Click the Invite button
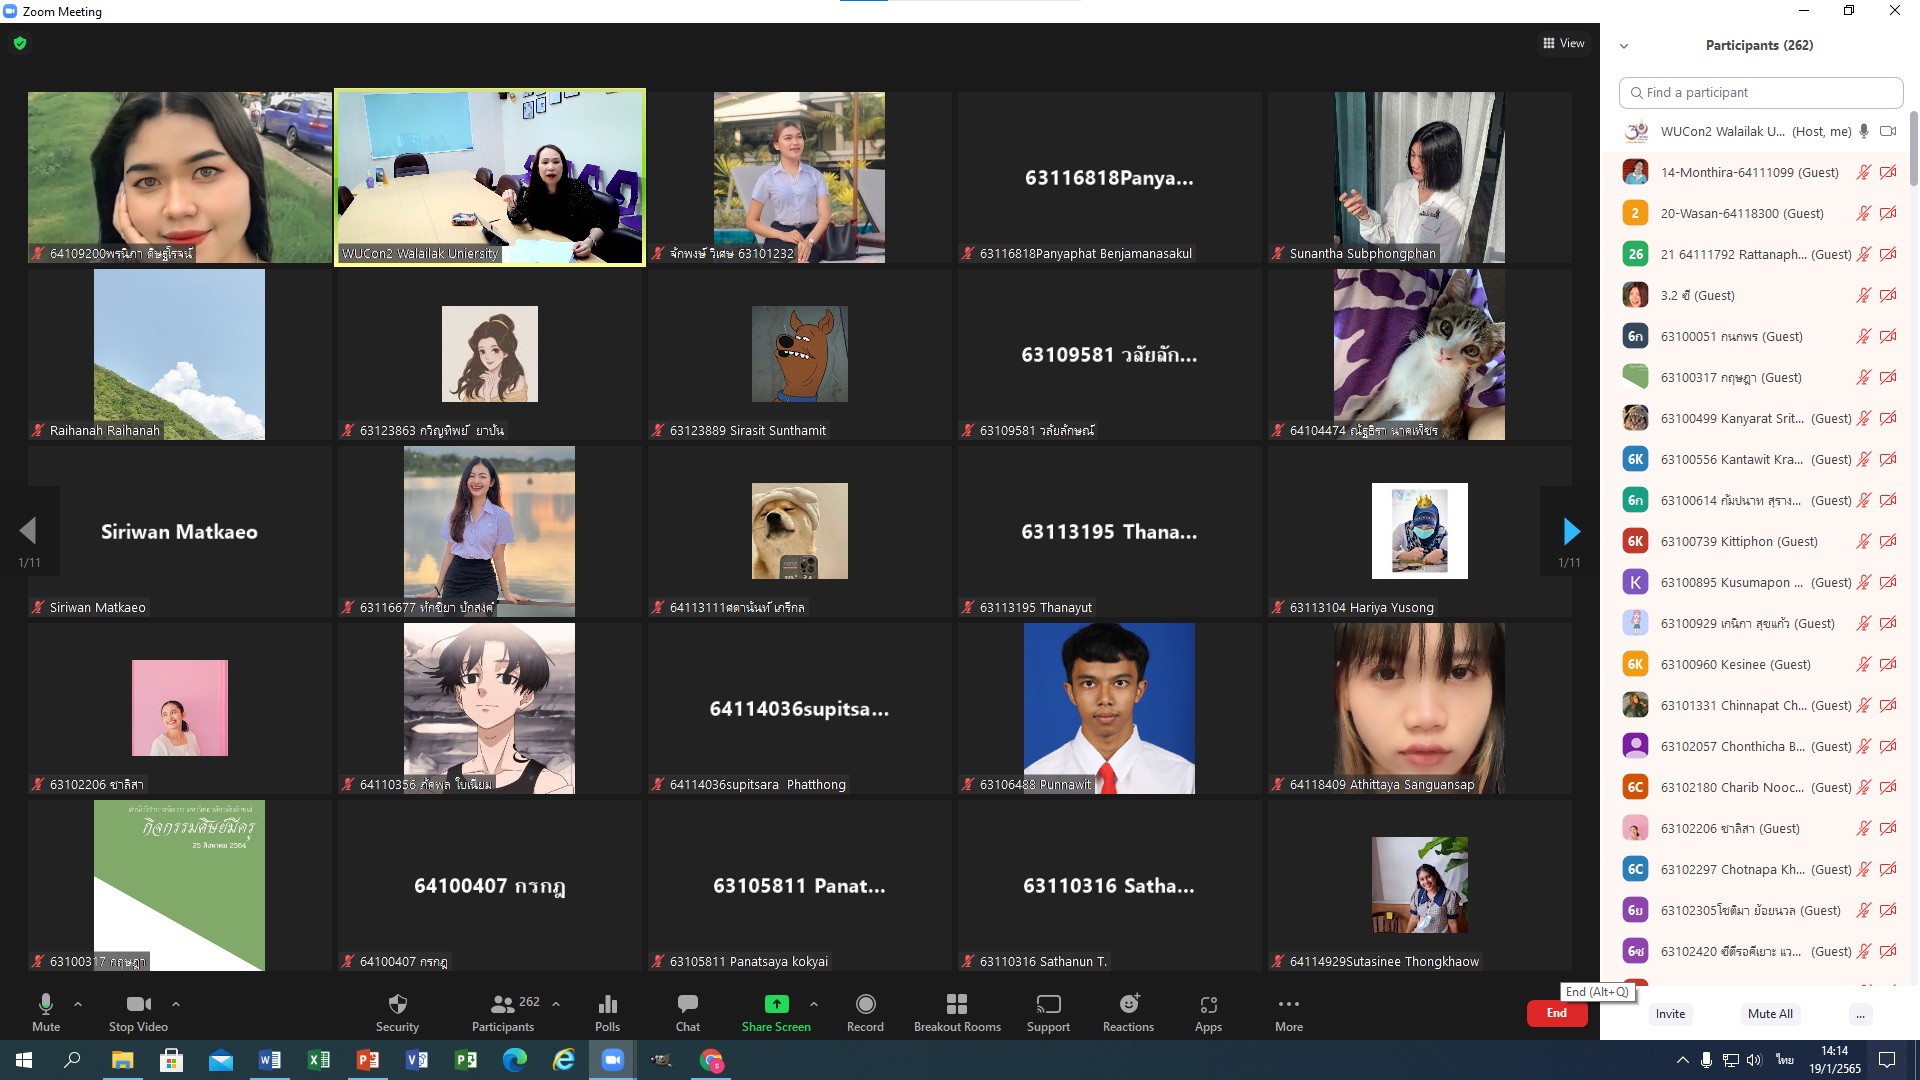Viewport: 1920px width, 1080px height. coord(1670,1014)
